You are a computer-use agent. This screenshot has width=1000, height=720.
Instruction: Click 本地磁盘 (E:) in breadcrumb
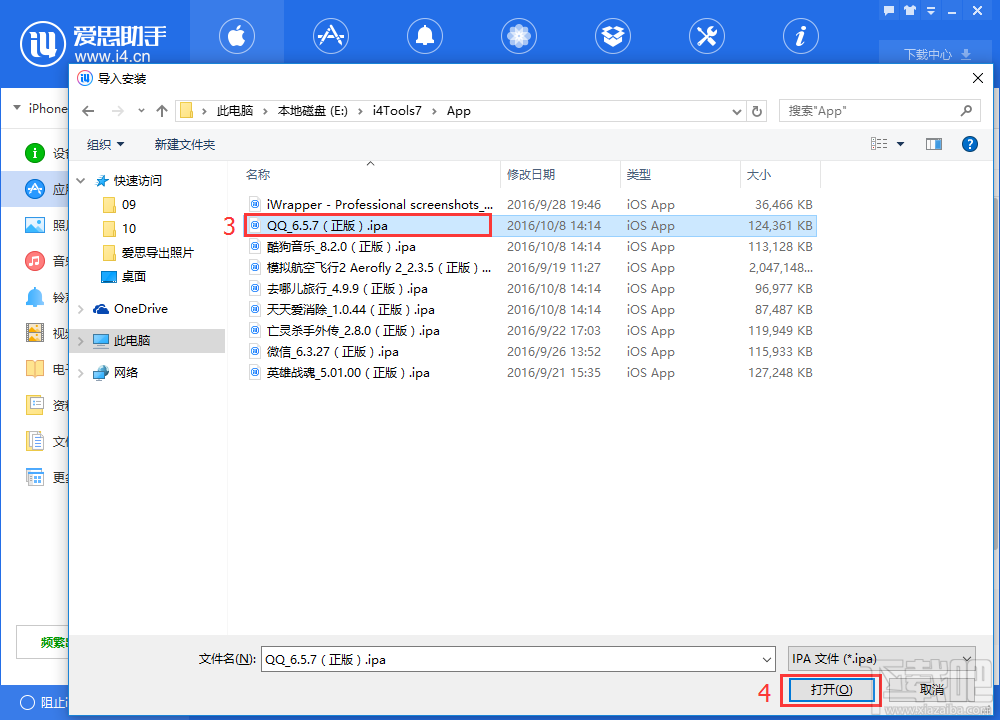point(312,111)
